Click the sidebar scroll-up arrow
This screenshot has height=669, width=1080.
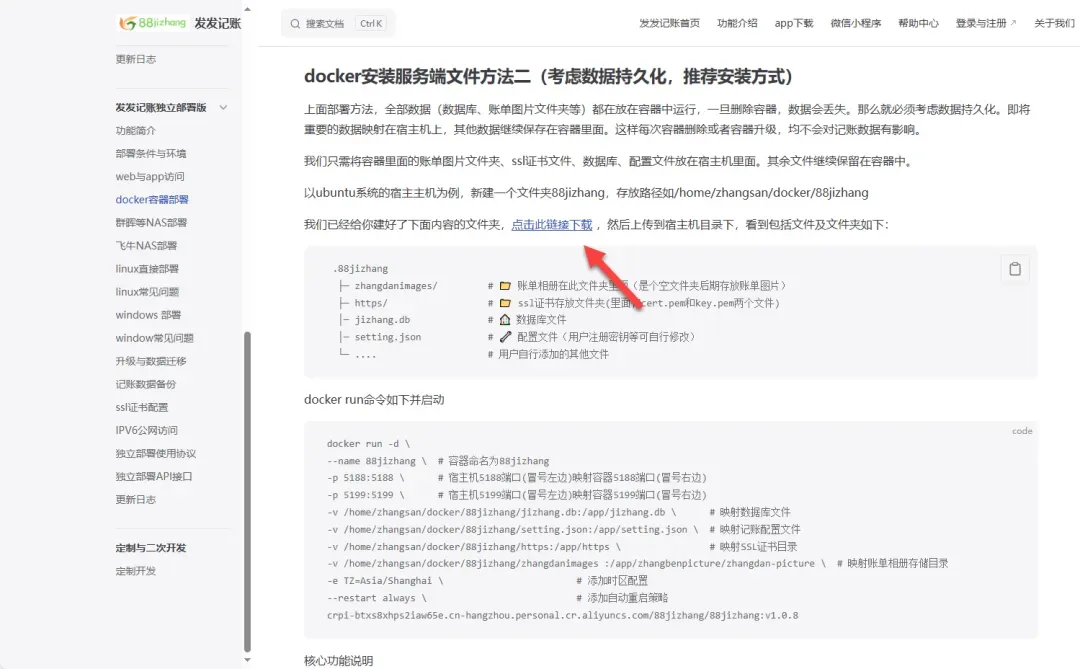[x=247, y=10]
